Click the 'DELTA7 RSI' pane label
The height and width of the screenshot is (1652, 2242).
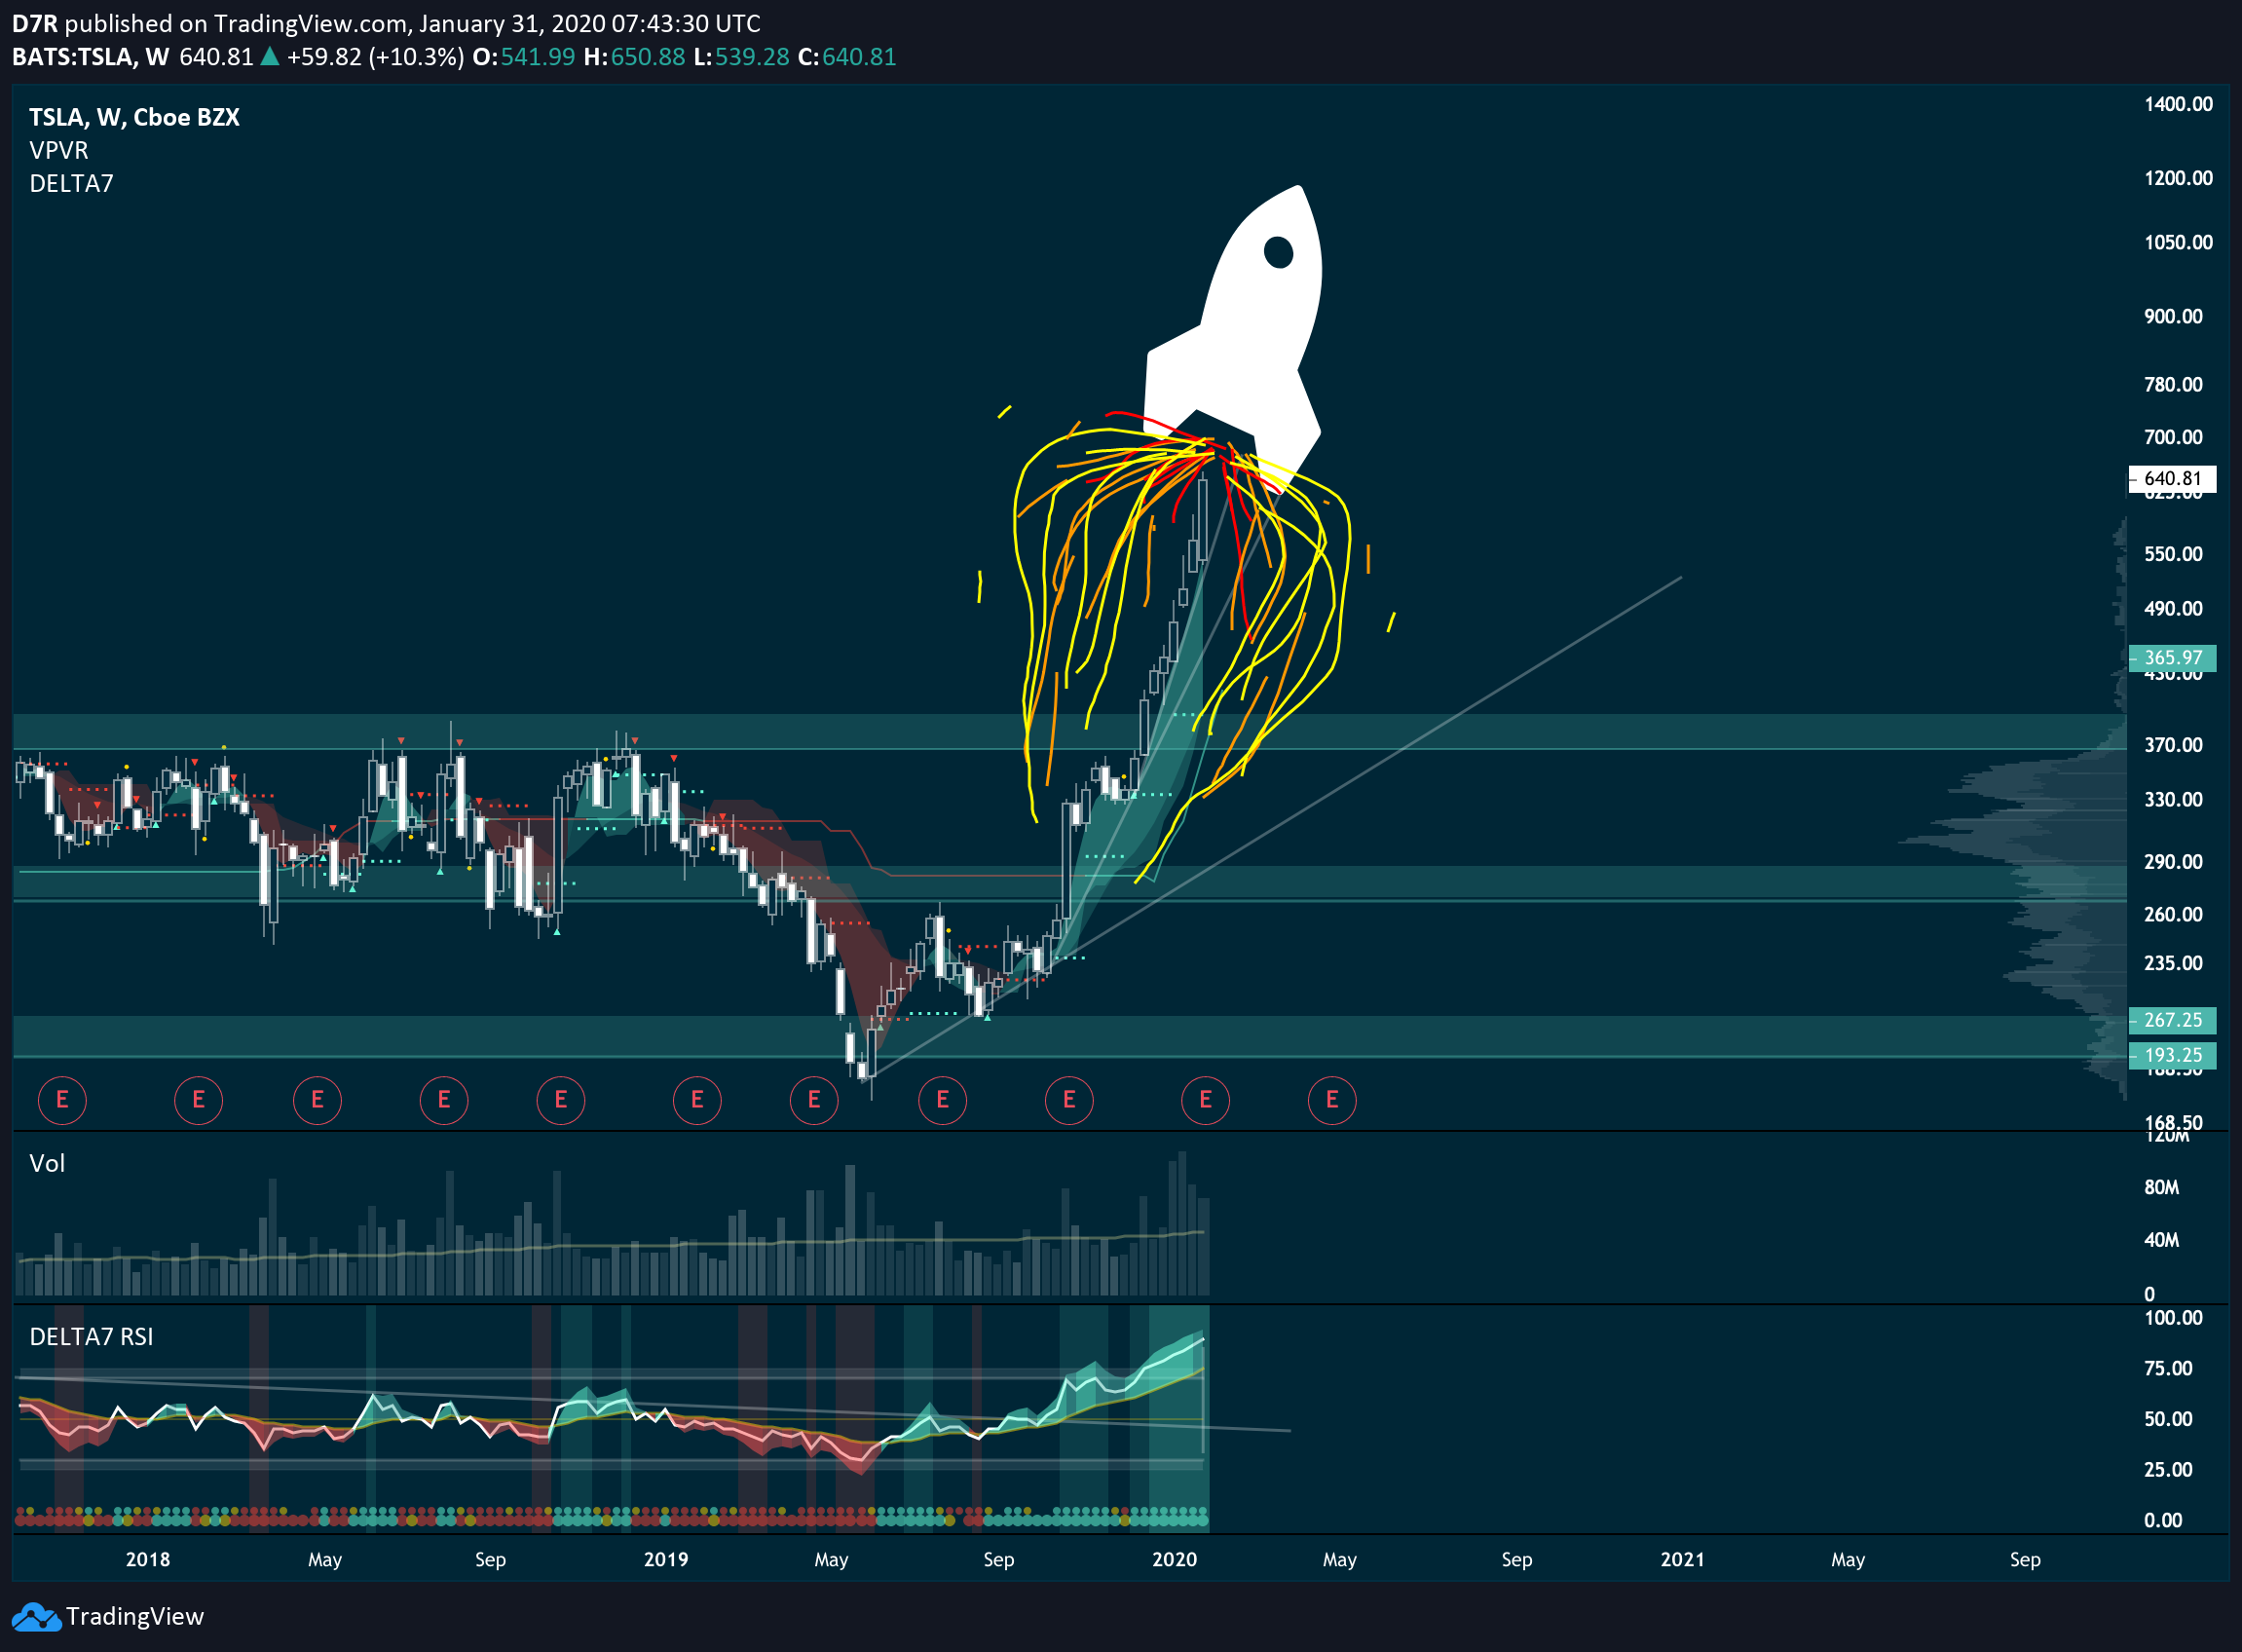(91, 1337)
